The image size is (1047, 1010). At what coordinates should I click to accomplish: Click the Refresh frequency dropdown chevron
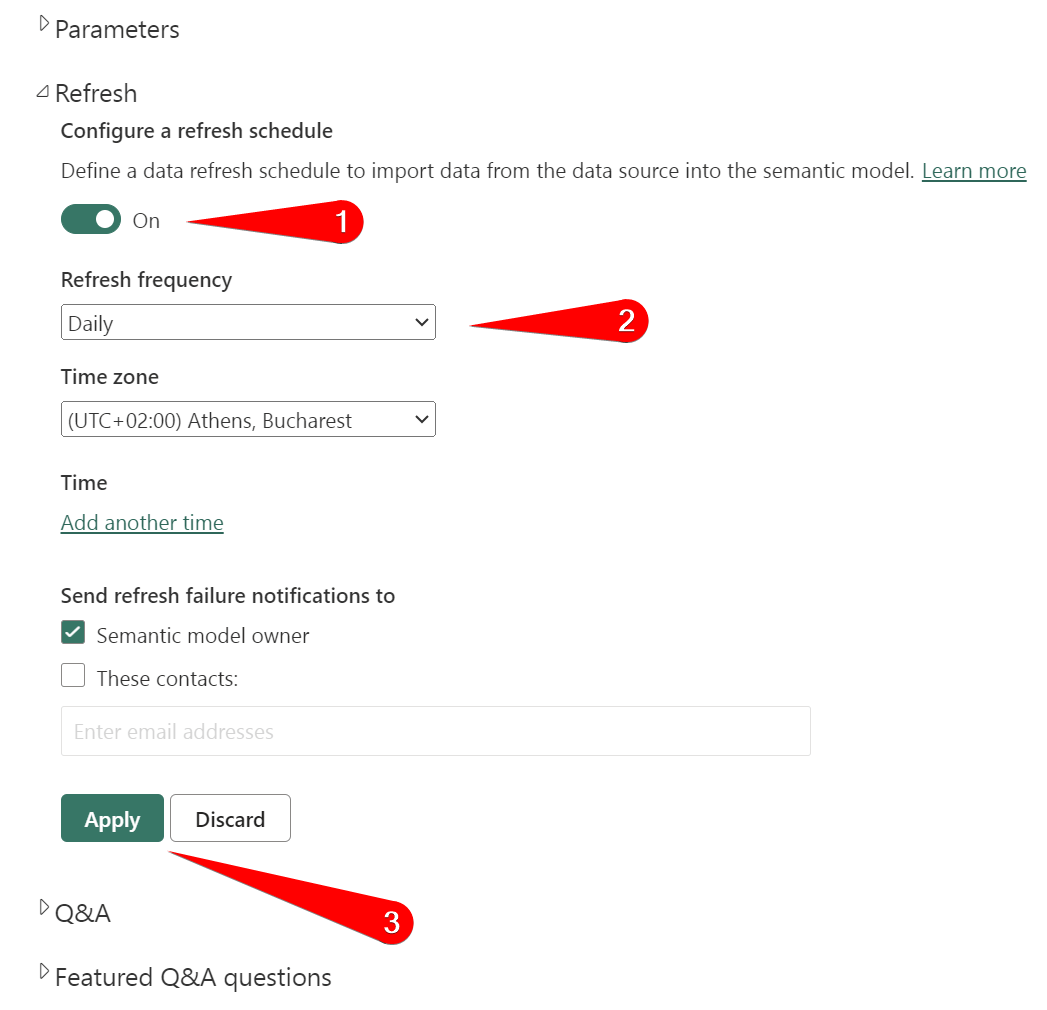(423, 322)
